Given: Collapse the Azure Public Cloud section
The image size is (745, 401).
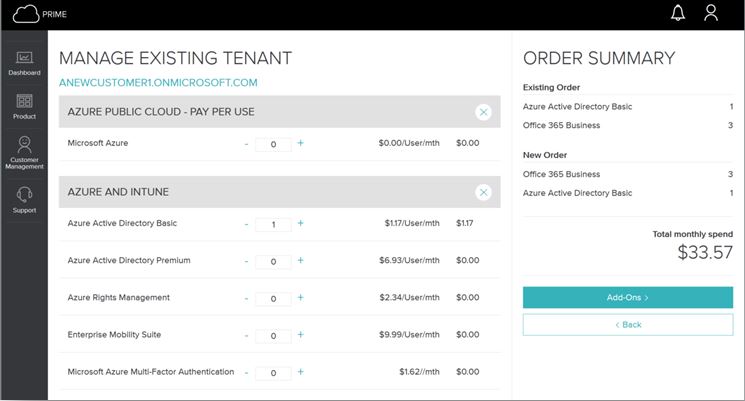Looking at the screenshot, I should click(x=484, y=112).
